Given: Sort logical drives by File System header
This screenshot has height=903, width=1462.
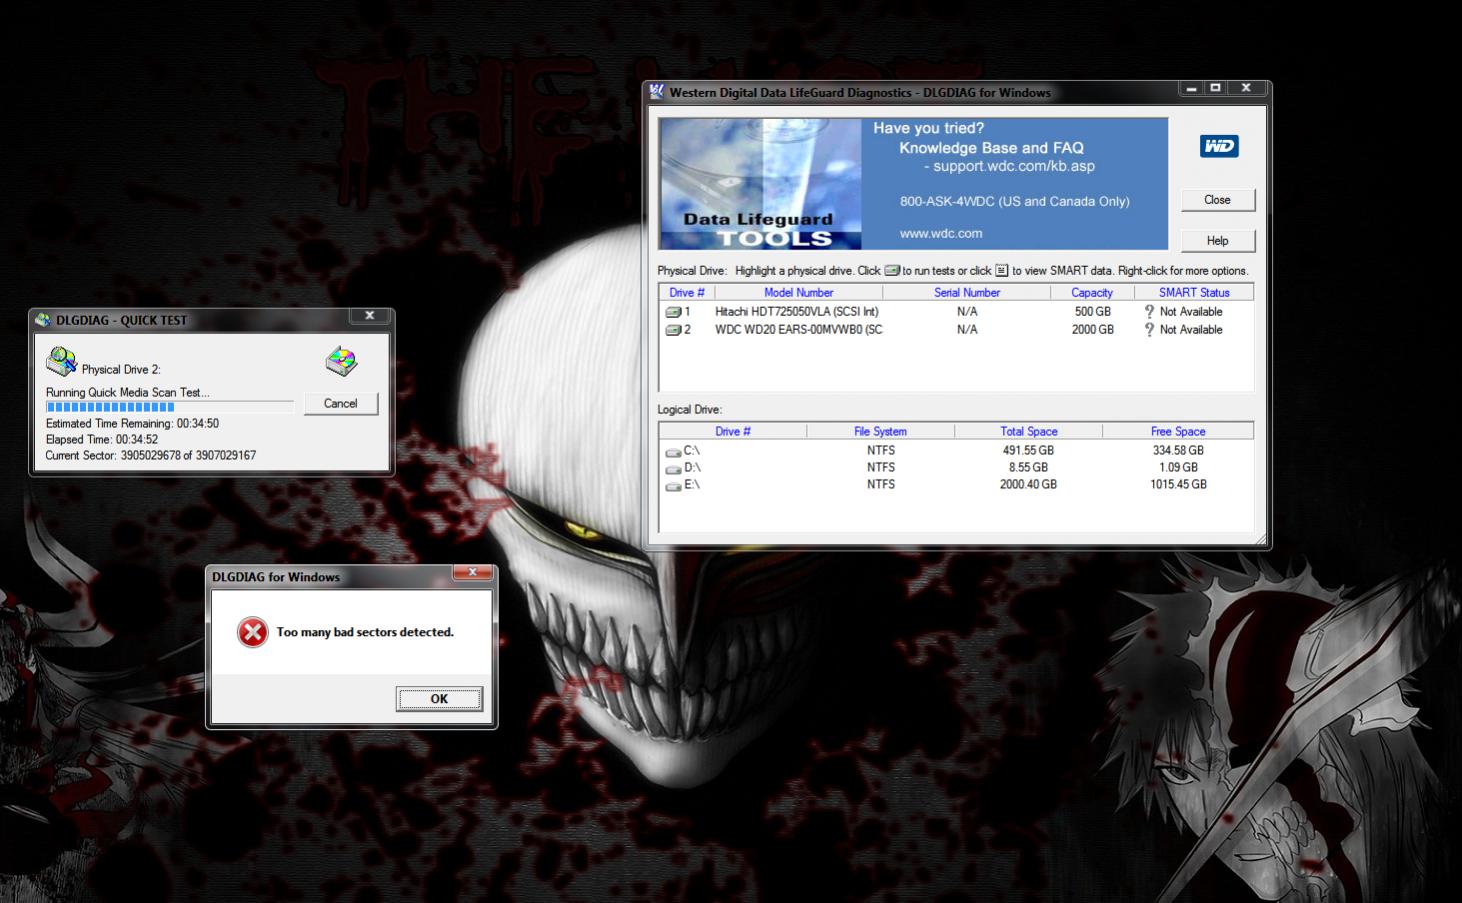Looking at the screenshot, I should [880, 432].
